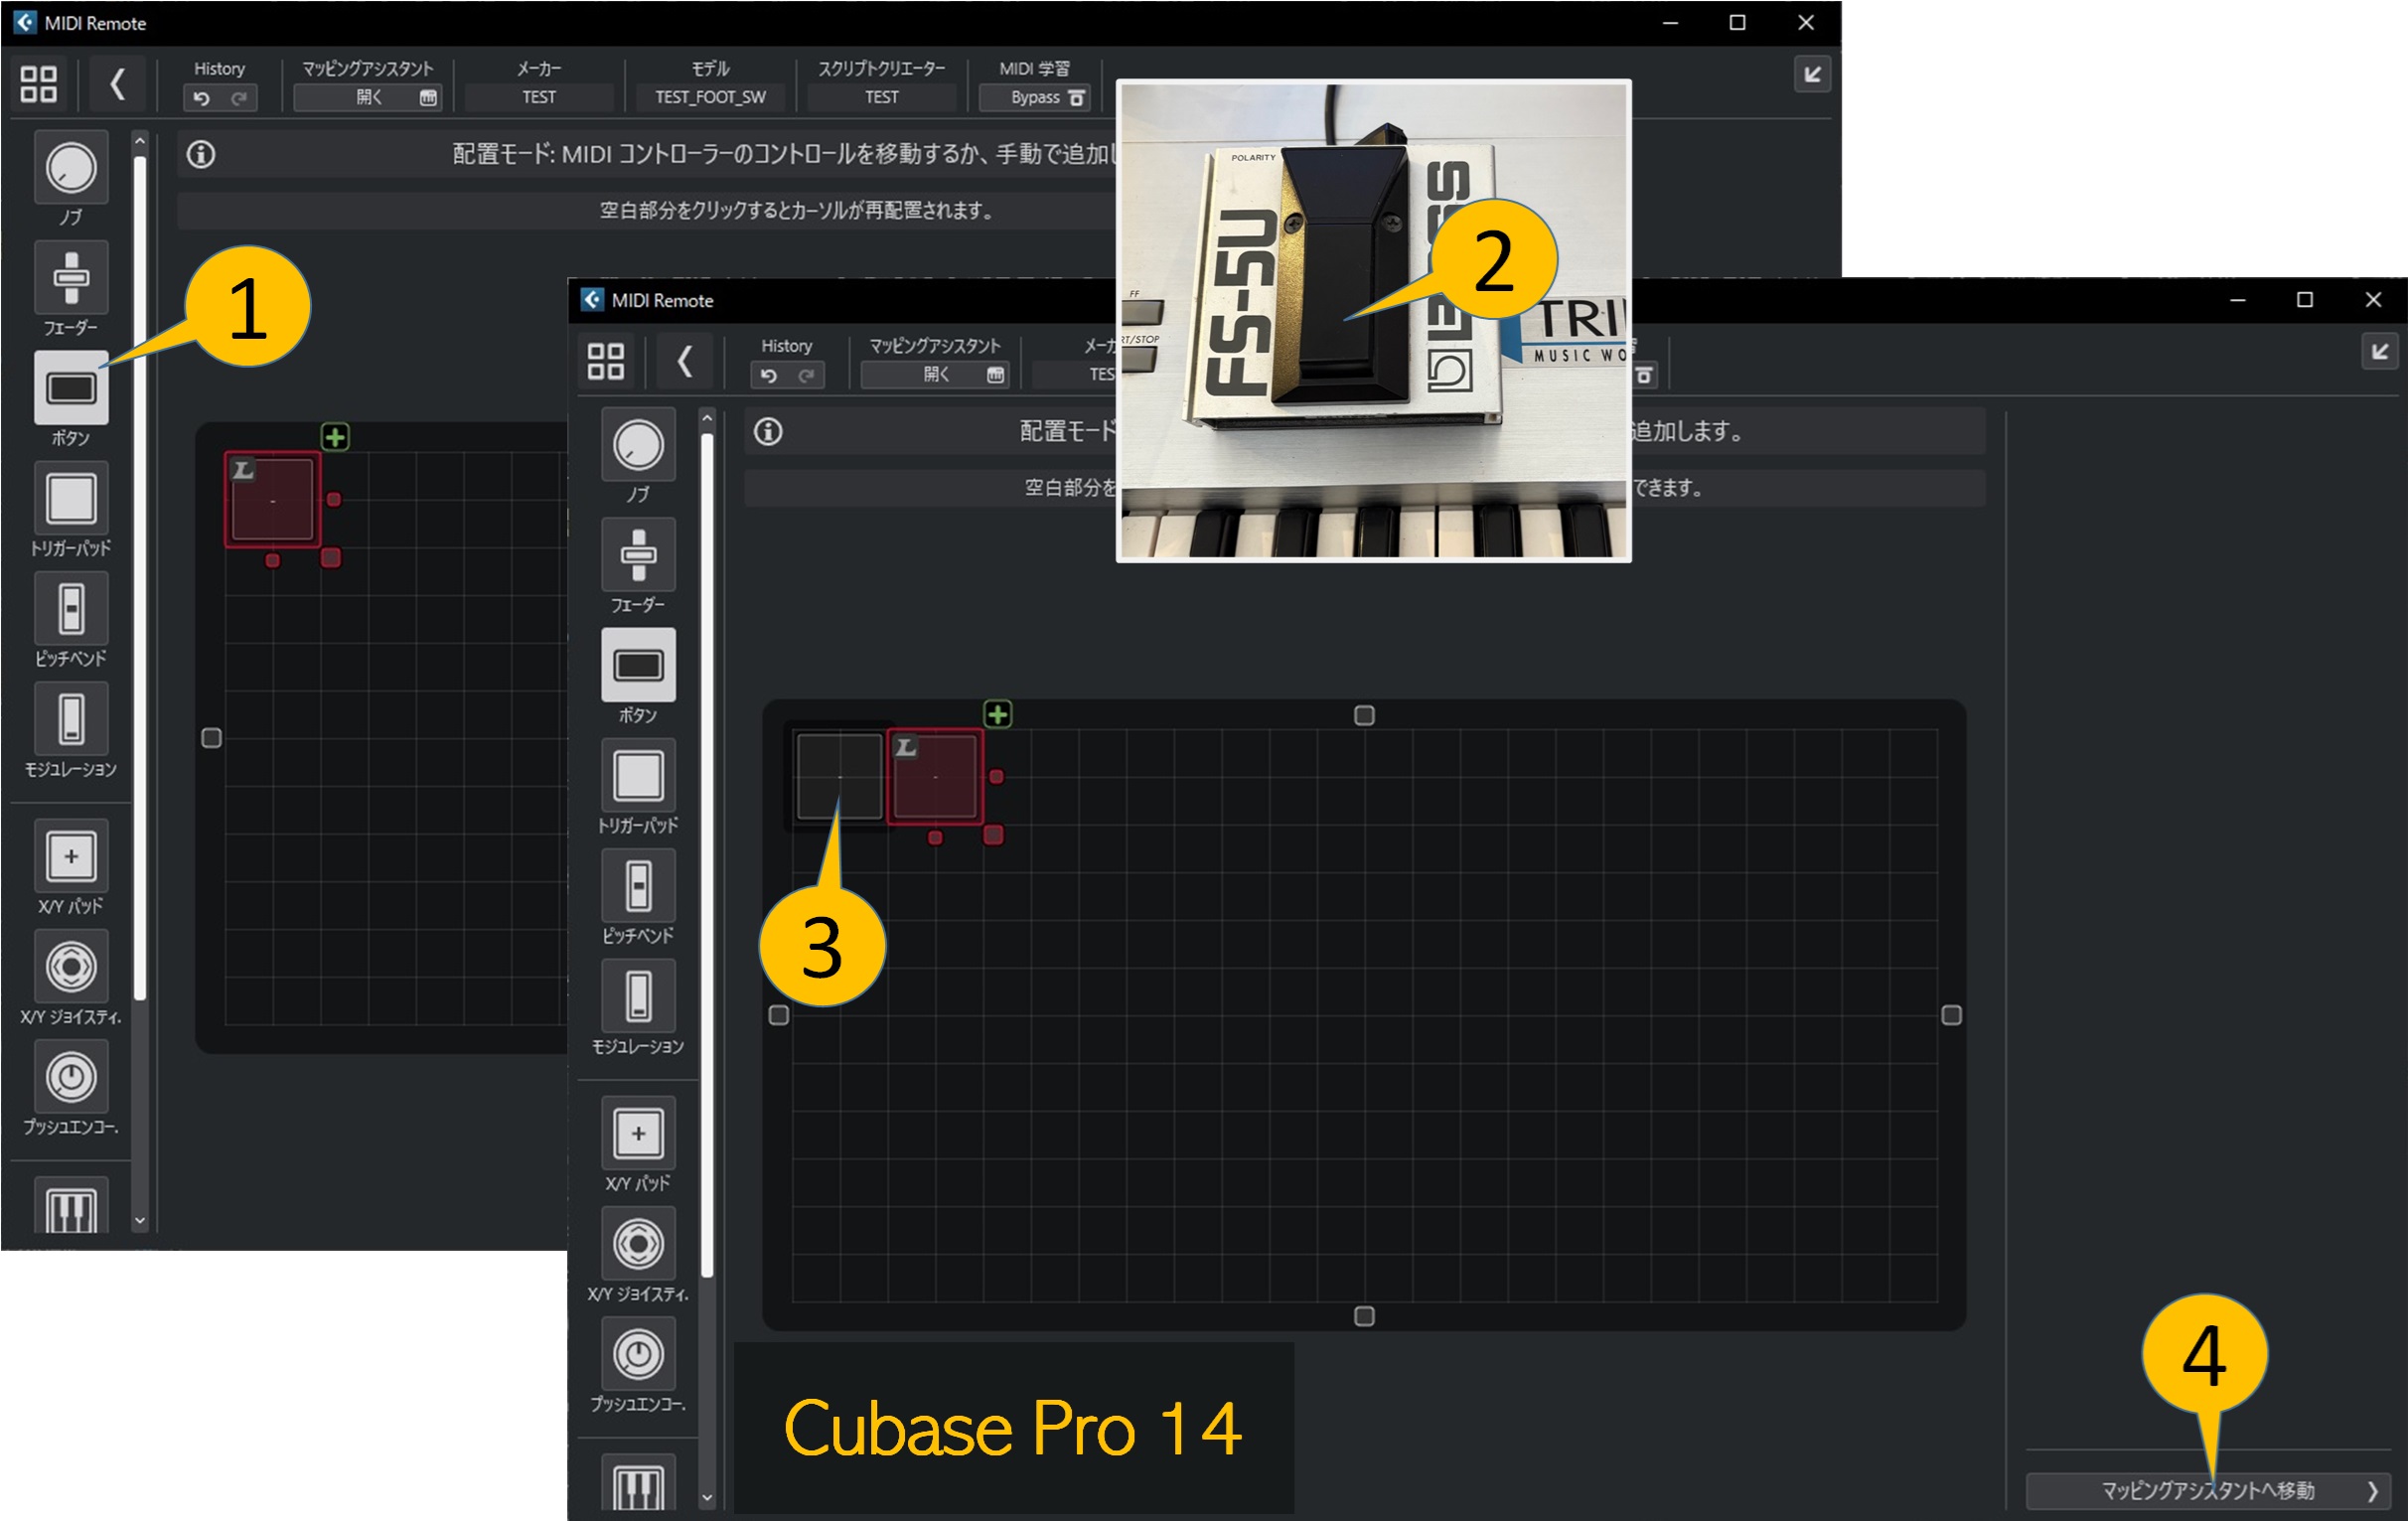2408x1521 pixels.
Task: Select the プッシュエンコーダー control in back window
Action: pyautogui.click(x=70, y=1077)
